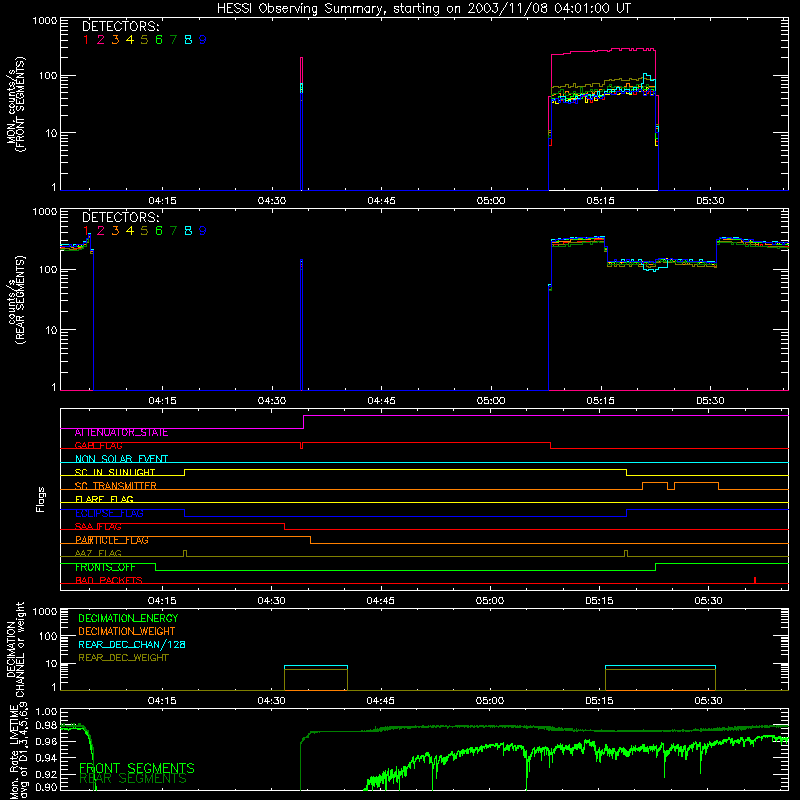Click the 05:30 tick label under decimation plot
This screenshot has height=800, width=800.
708,701
